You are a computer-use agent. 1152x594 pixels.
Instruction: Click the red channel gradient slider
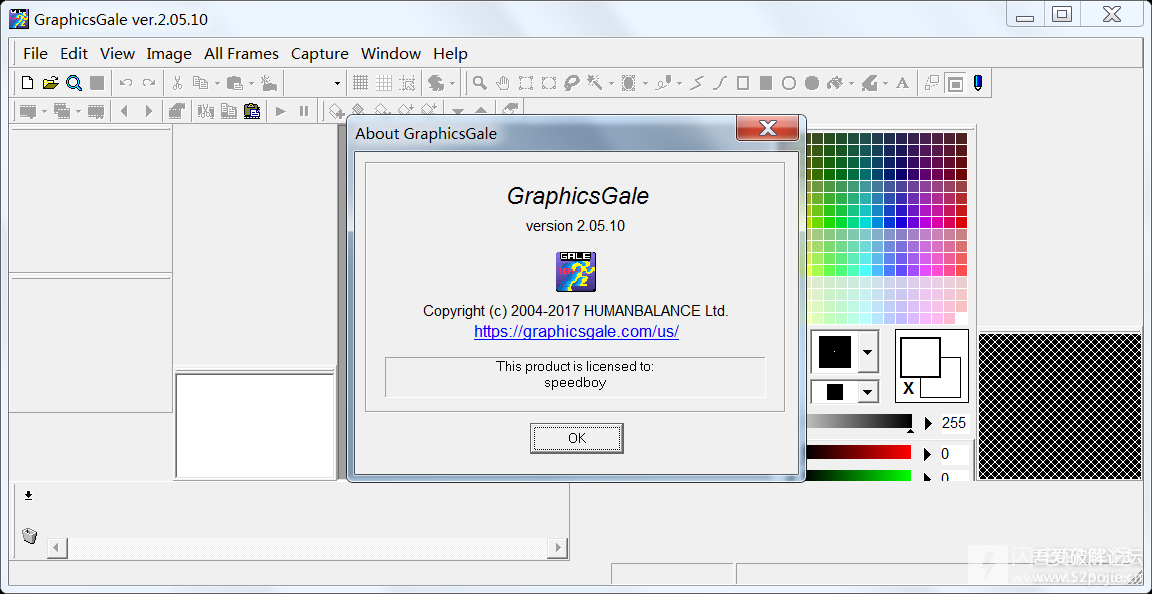pos(859,452)
